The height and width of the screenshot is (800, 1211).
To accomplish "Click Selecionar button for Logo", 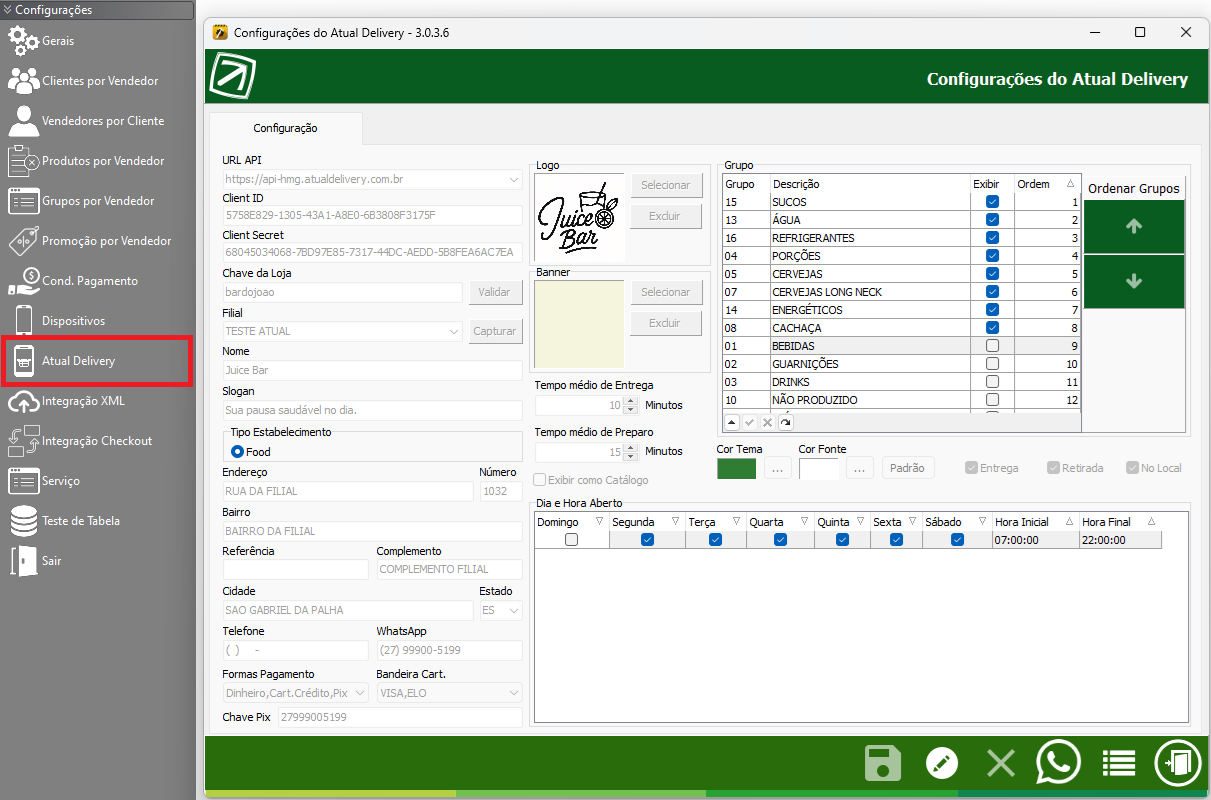I will [666, 185].
